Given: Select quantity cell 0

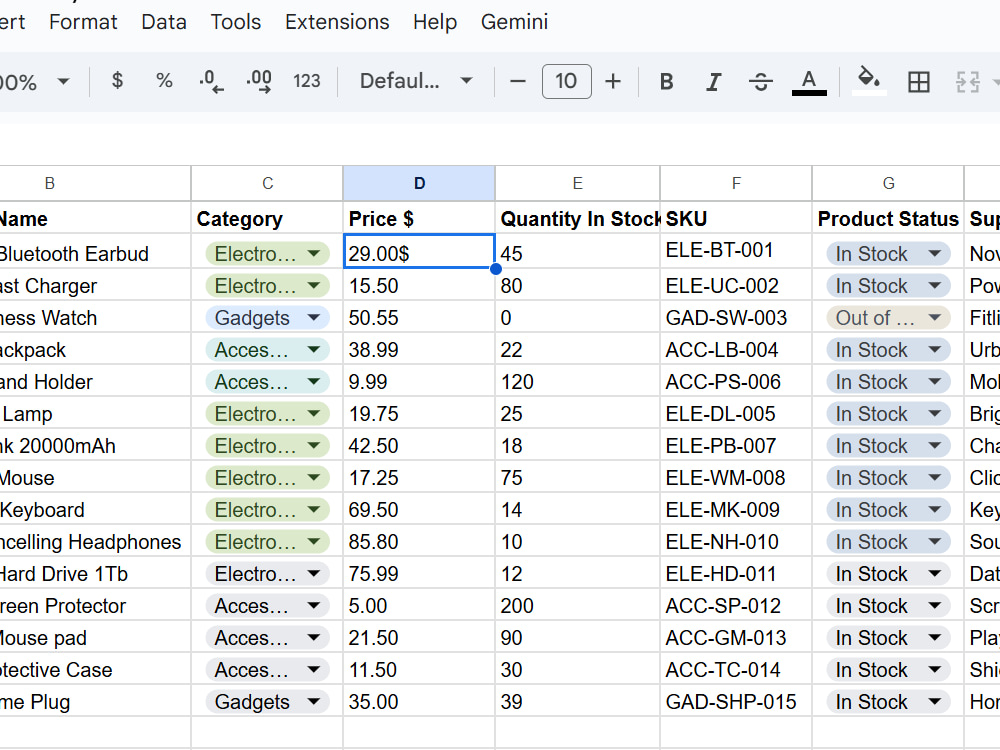Looking at the screenshot, I should [x=577, y=317].
